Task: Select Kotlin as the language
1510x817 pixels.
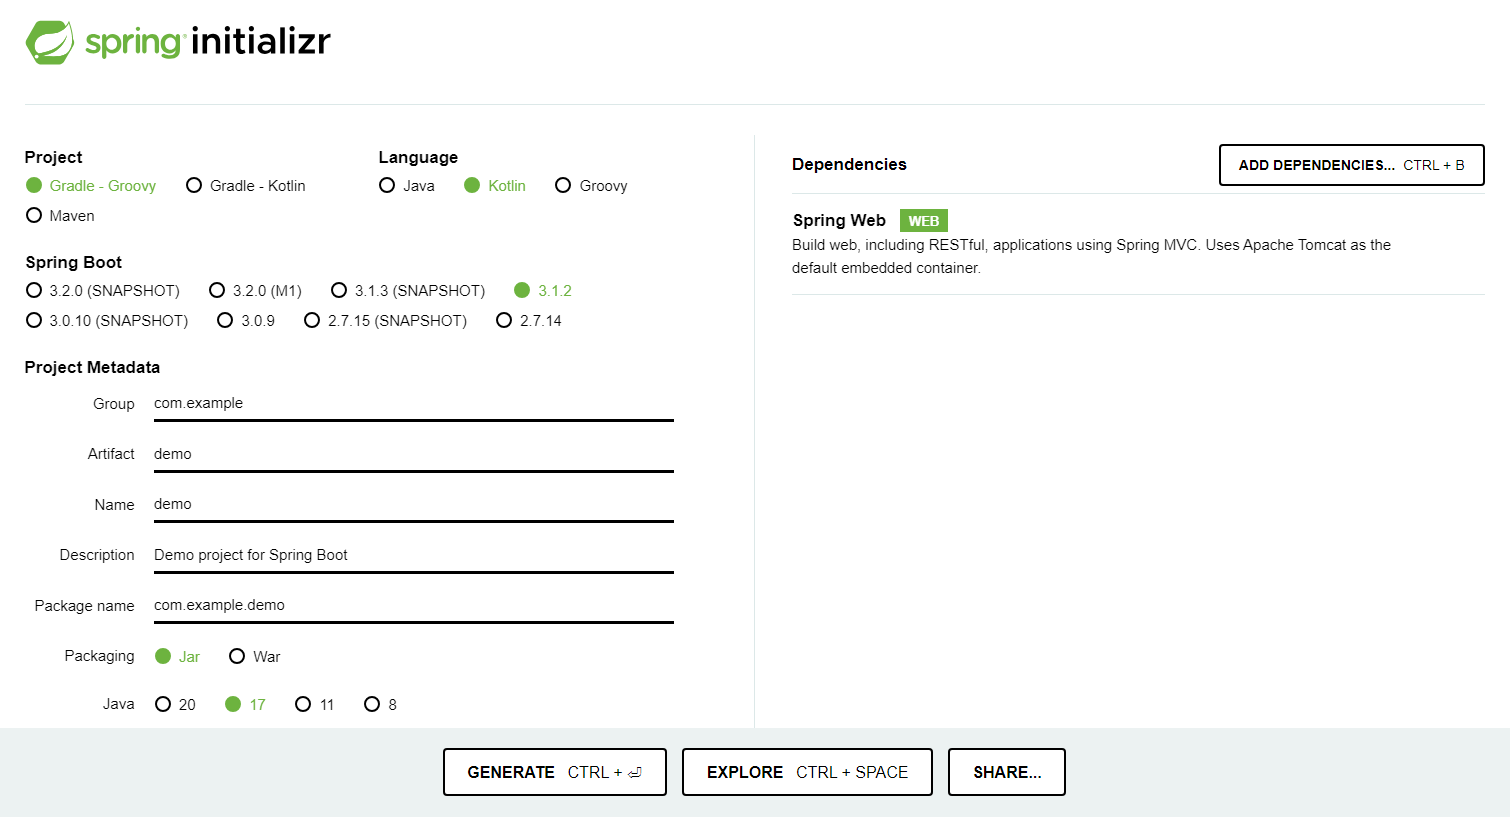Action: 495,186
